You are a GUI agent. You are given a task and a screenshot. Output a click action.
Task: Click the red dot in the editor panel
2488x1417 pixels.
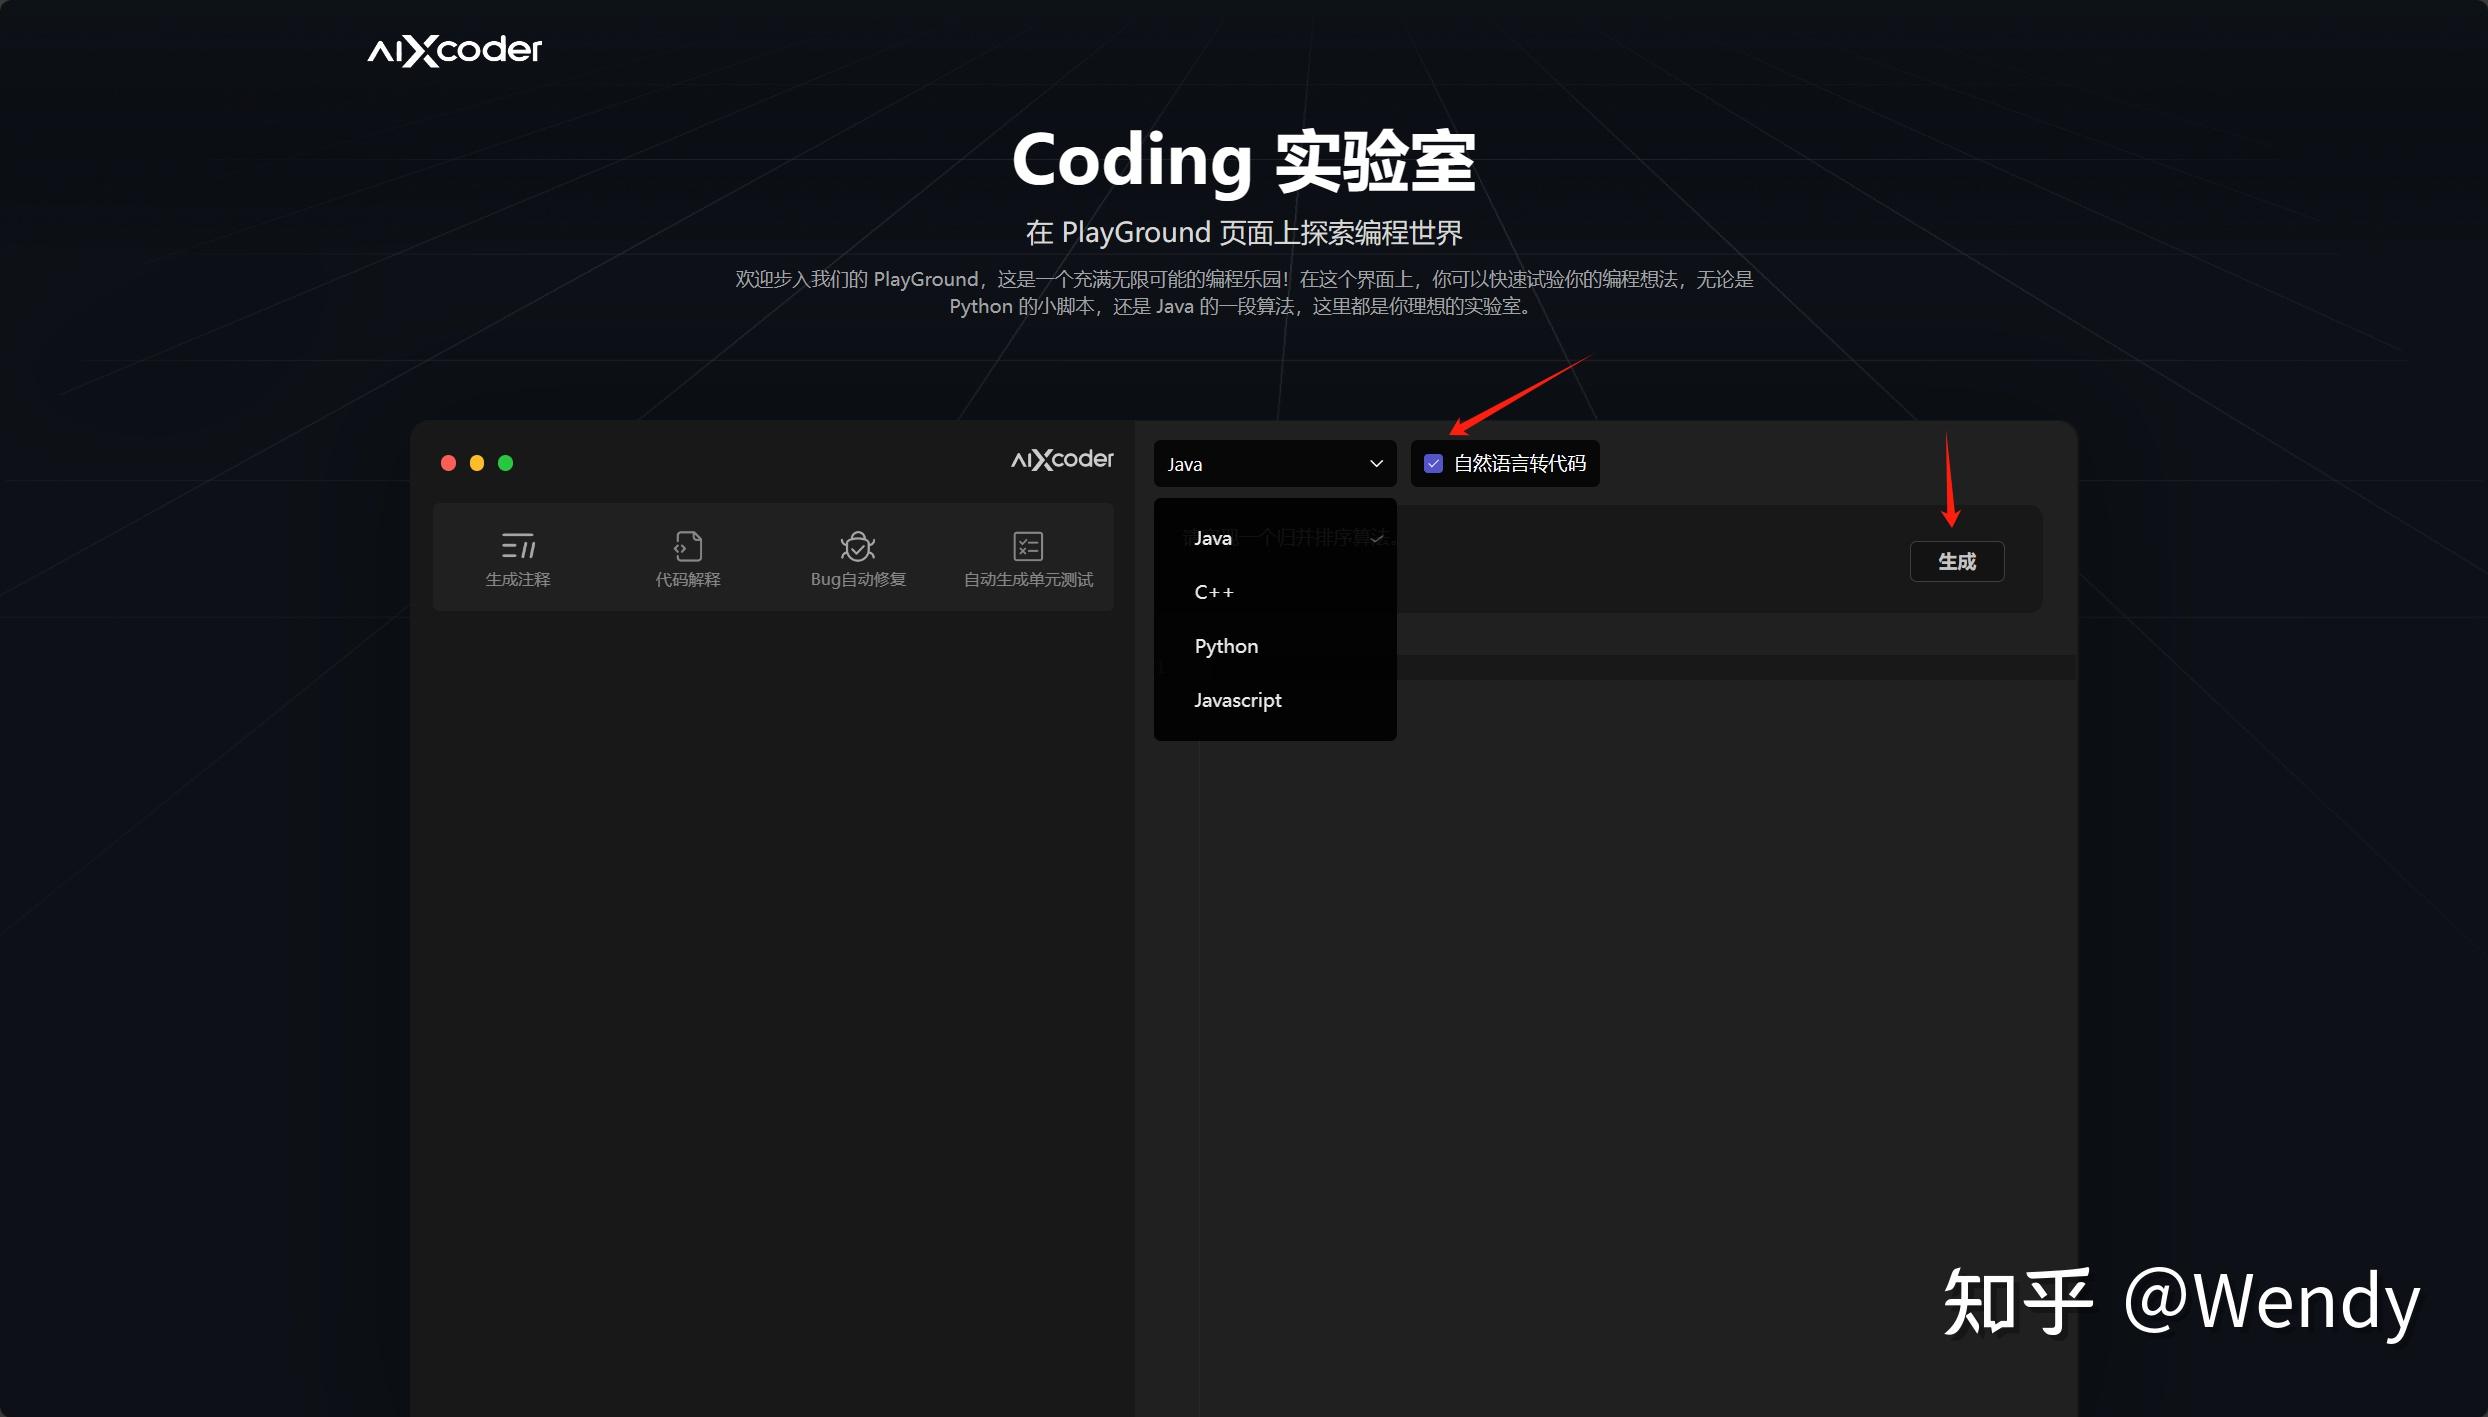[x=447, y=462]
